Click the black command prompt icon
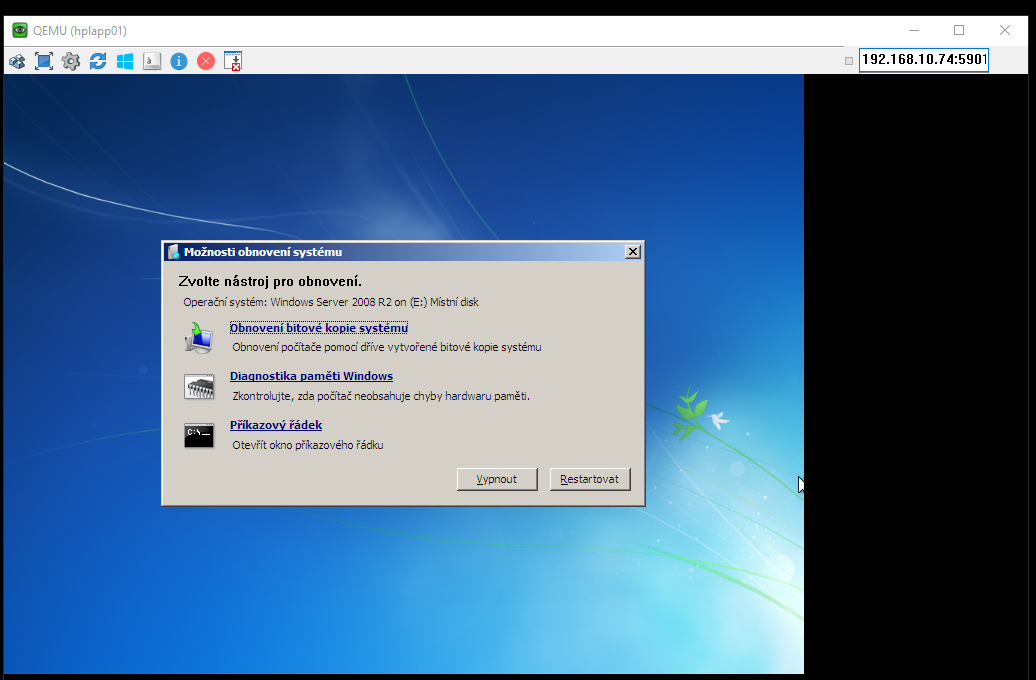 tap(199, 435)
